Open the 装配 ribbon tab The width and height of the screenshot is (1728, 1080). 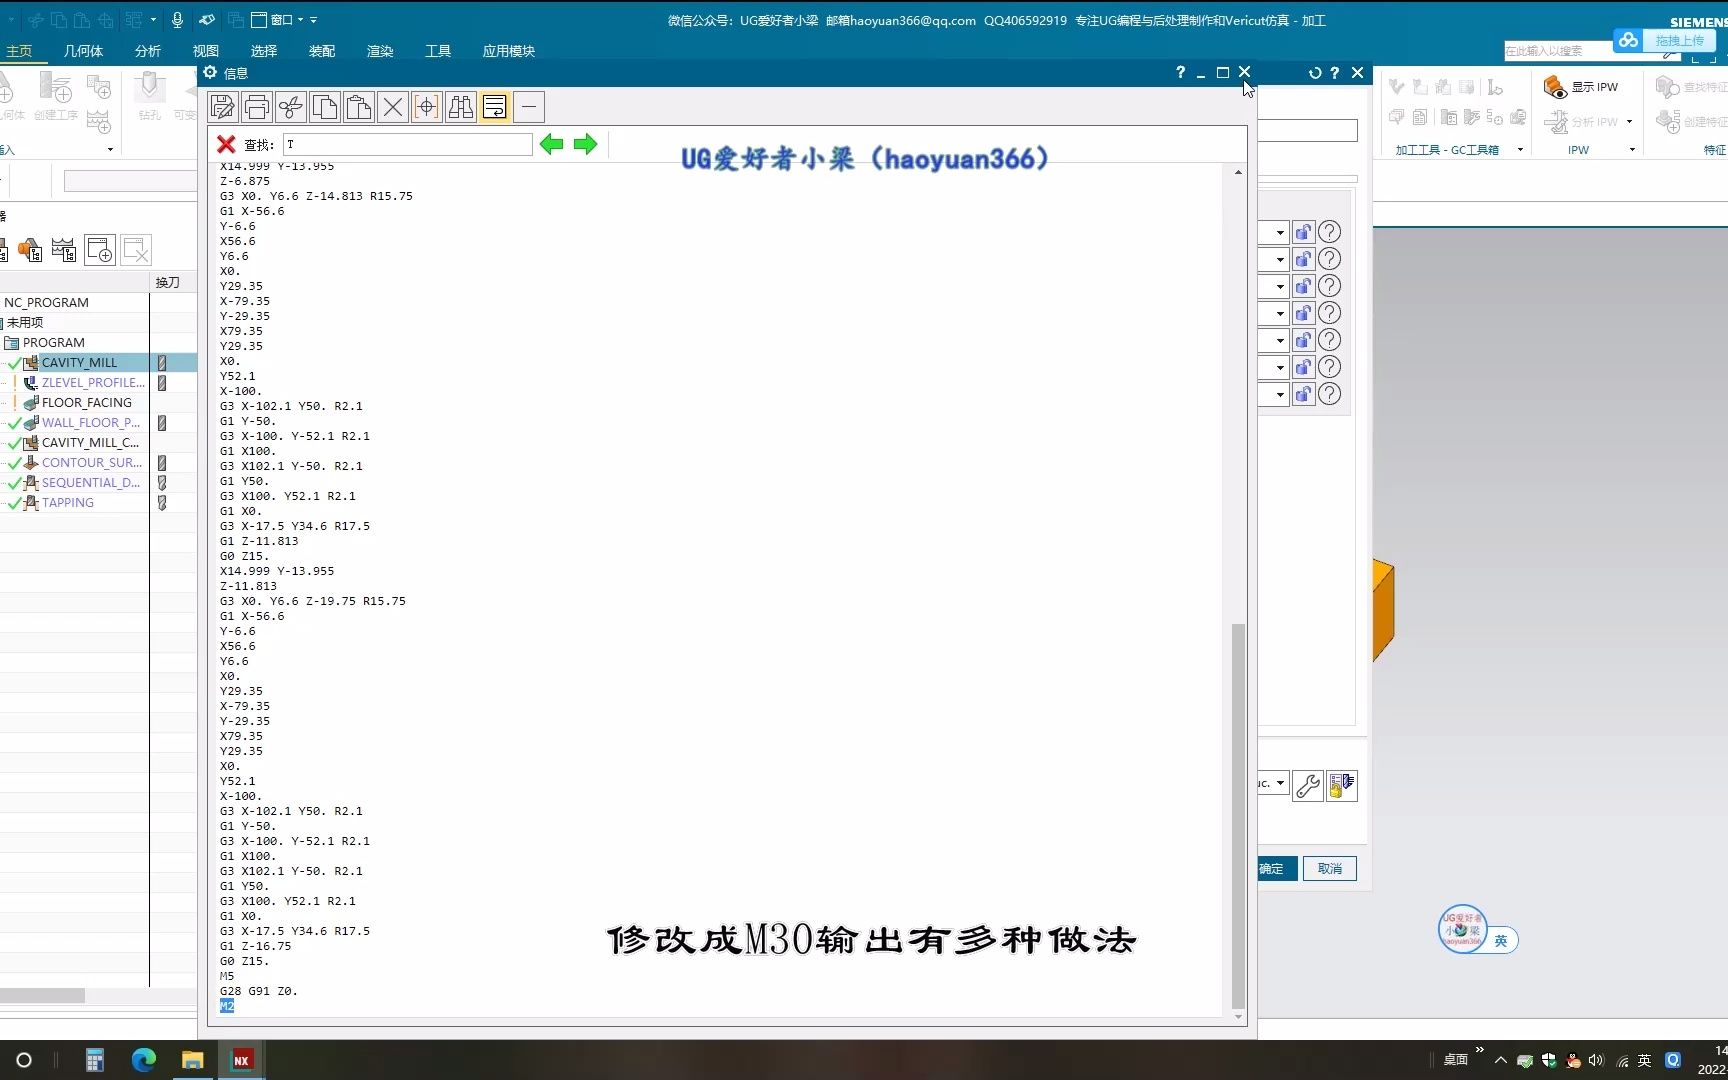point(321,51)
